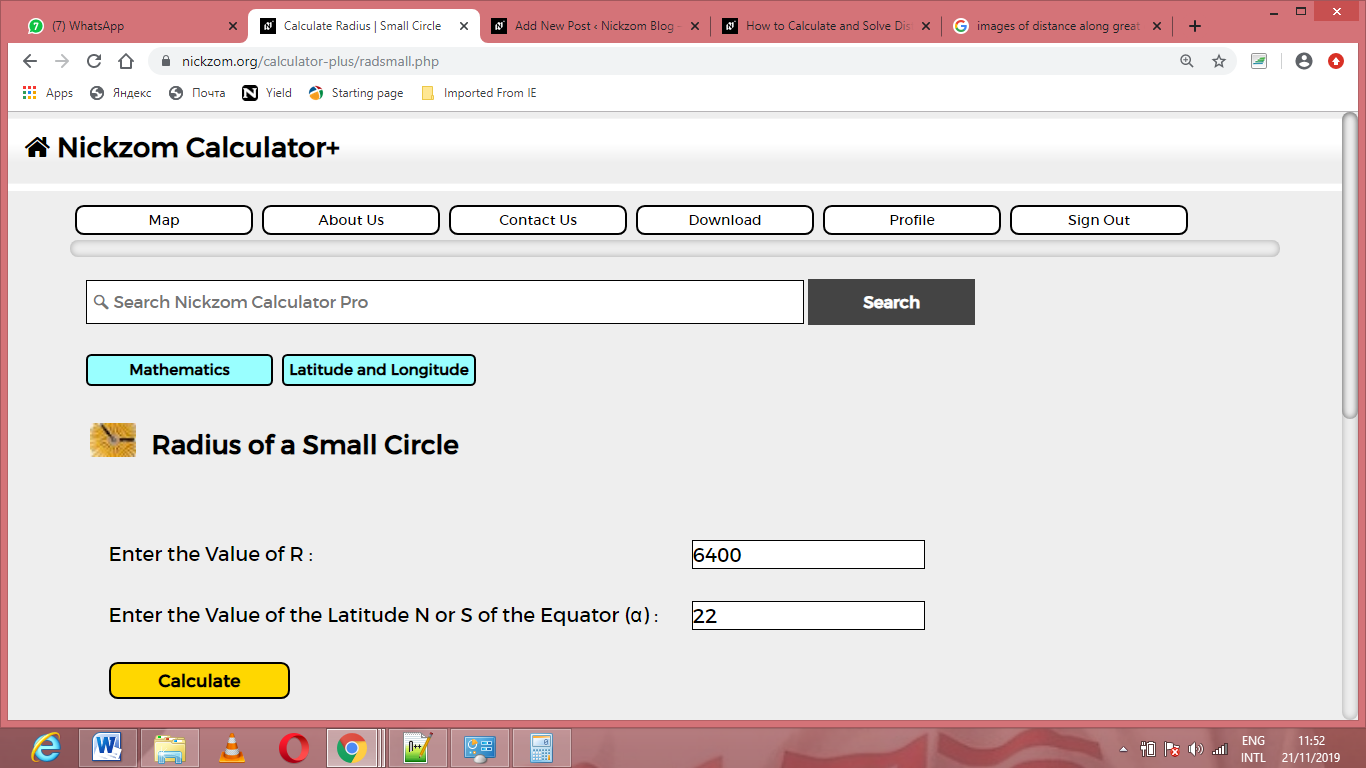
Task: Open Microsoft Word from the taskbar
Action: 107,747
